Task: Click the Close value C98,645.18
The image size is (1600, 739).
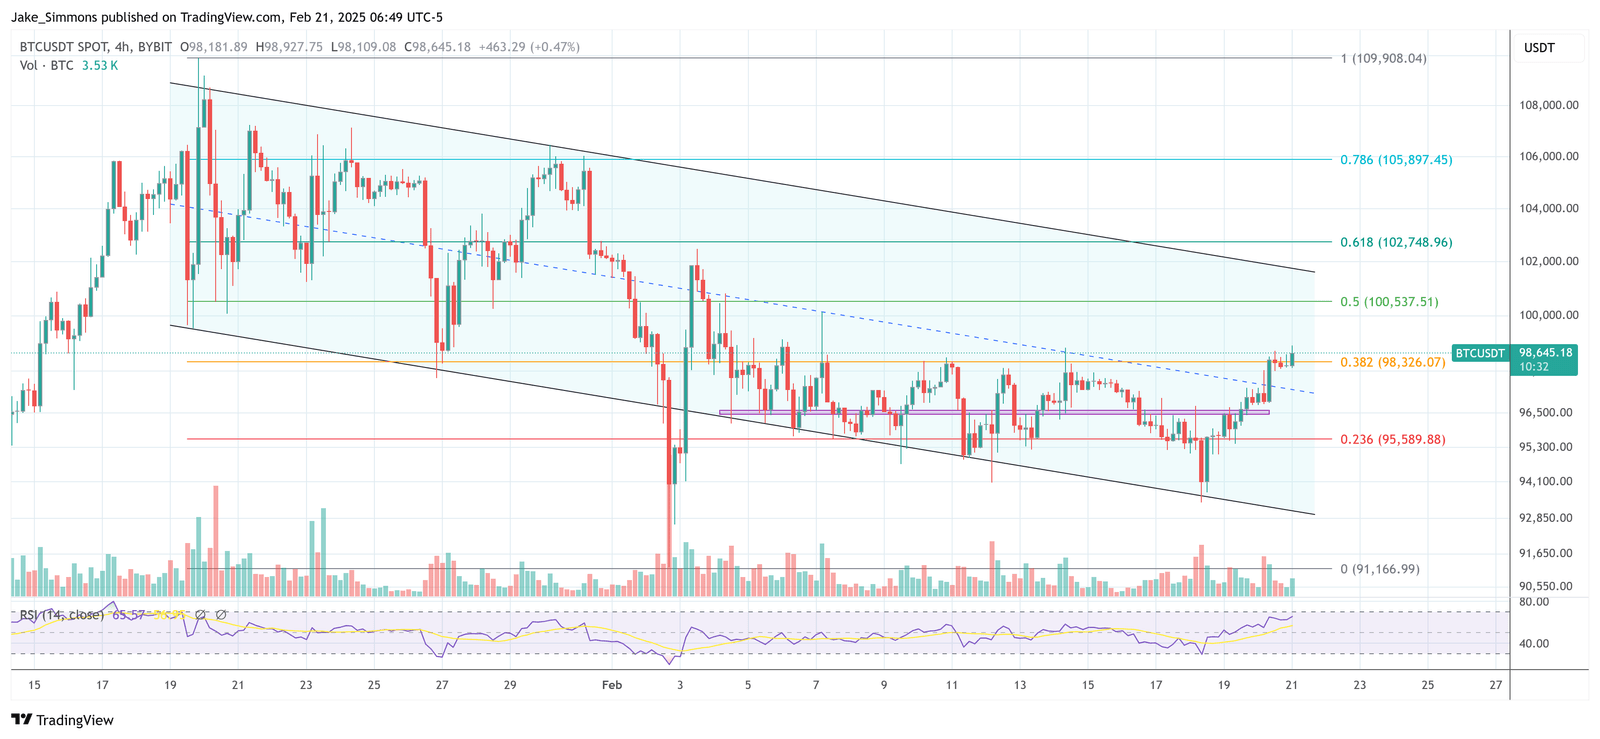Action: [x=437, y=47]
